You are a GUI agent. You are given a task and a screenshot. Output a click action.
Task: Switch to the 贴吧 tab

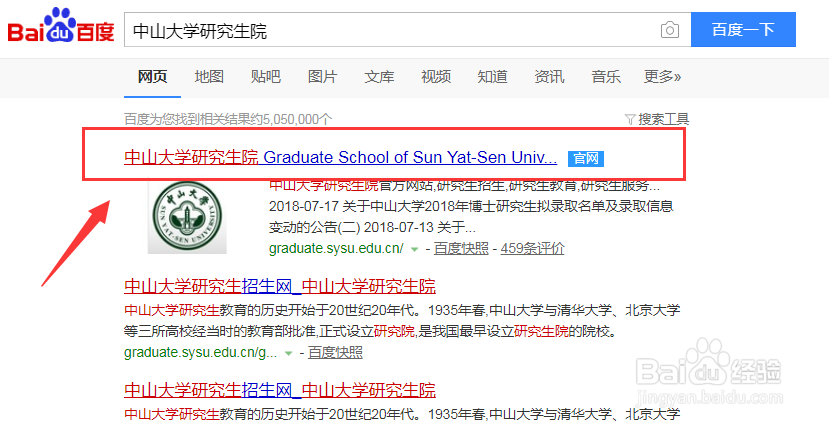[265, 77]
